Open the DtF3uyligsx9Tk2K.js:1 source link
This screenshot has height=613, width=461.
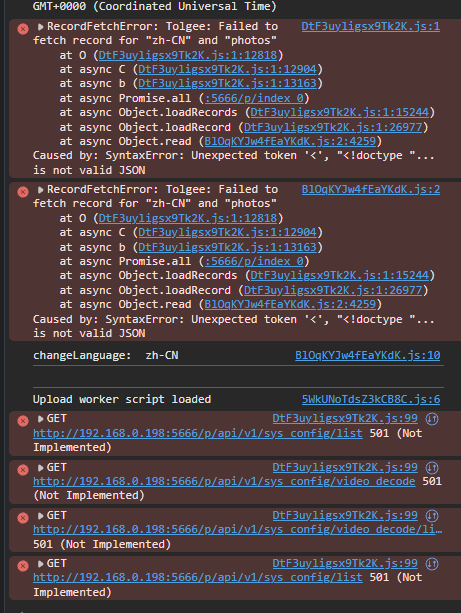pos(371,27)
